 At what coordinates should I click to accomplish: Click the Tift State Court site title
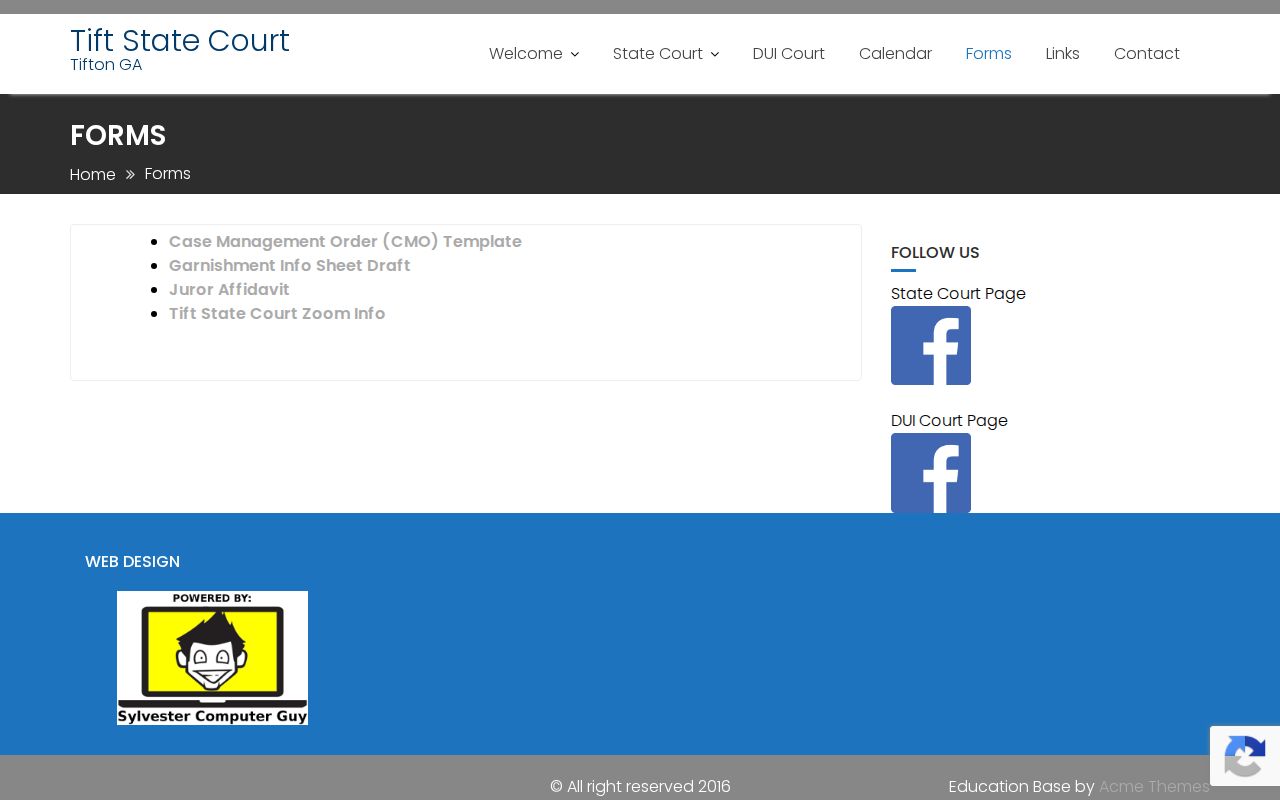tap(180, 41)
